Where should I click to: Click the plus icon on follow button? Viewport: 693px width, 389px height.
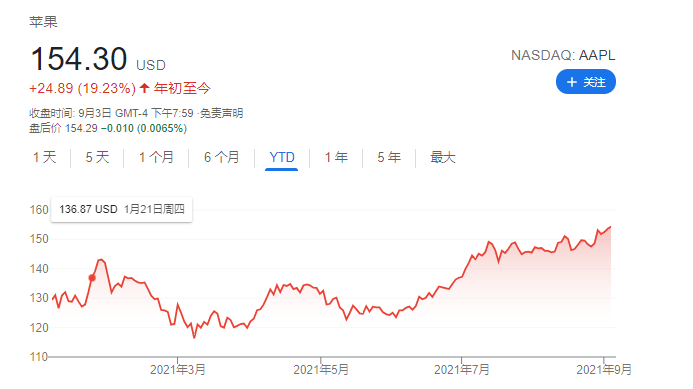[571, 82]
